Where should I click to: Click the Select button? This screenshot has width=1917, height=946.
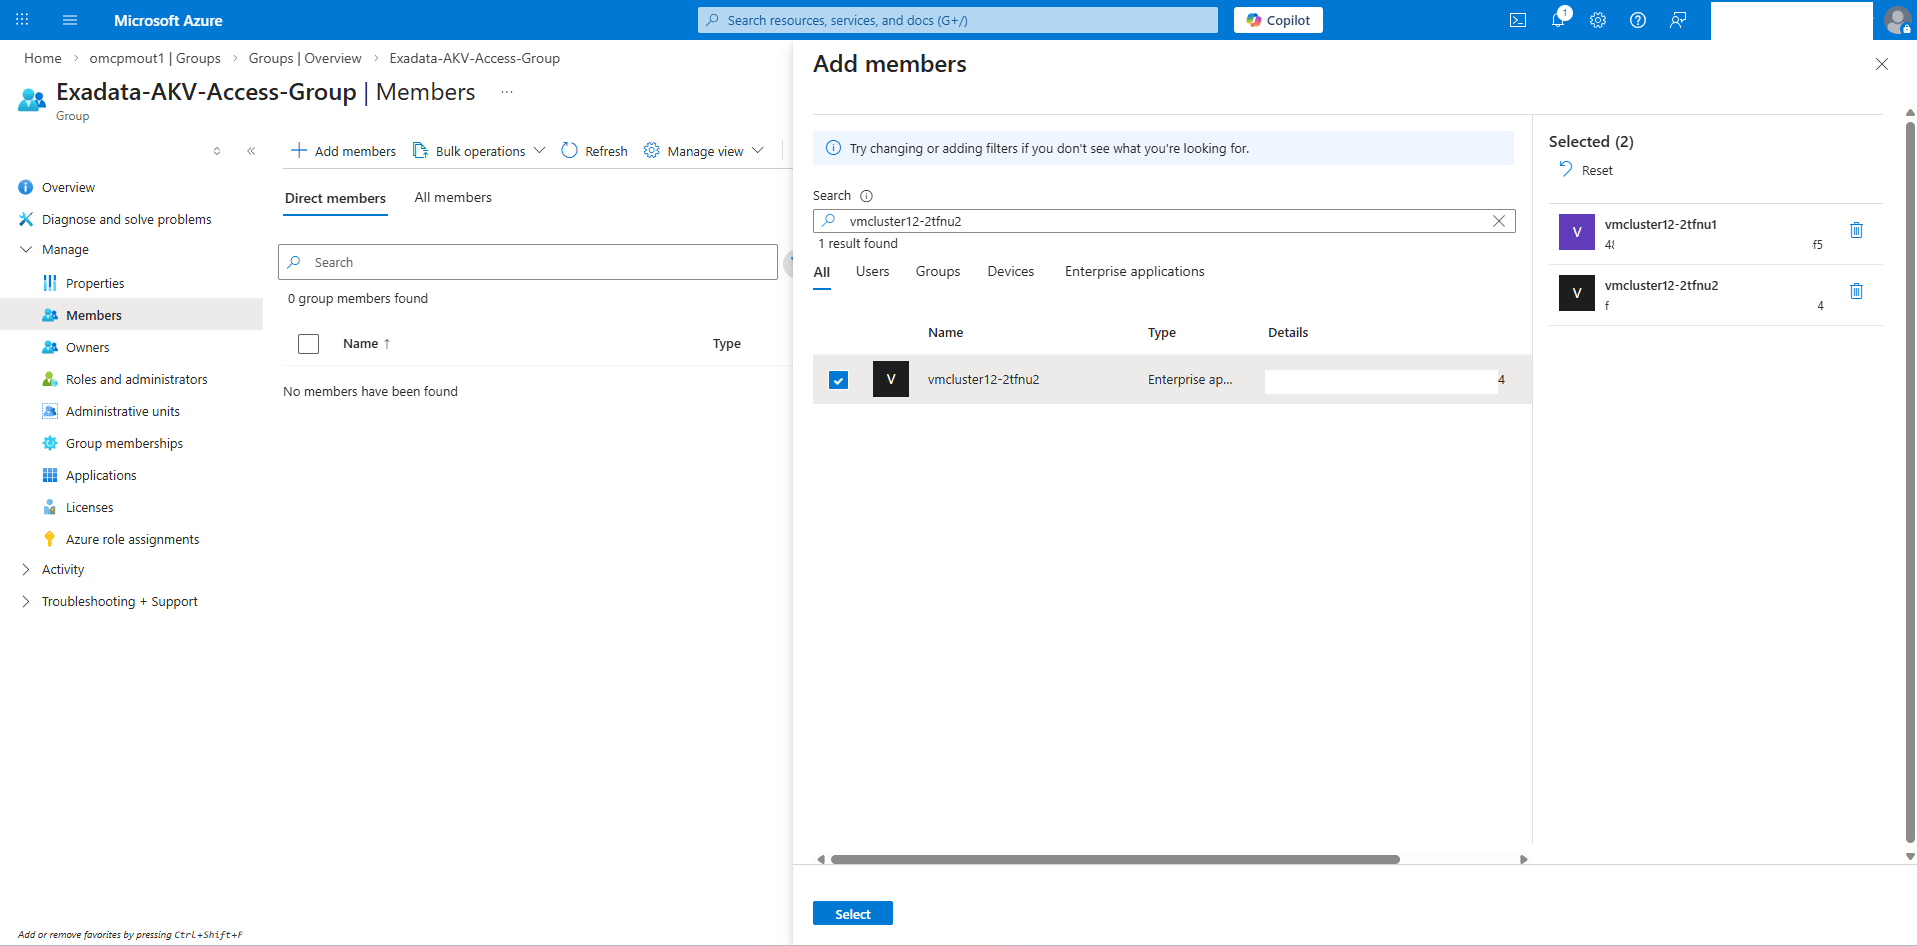[852, 913]
